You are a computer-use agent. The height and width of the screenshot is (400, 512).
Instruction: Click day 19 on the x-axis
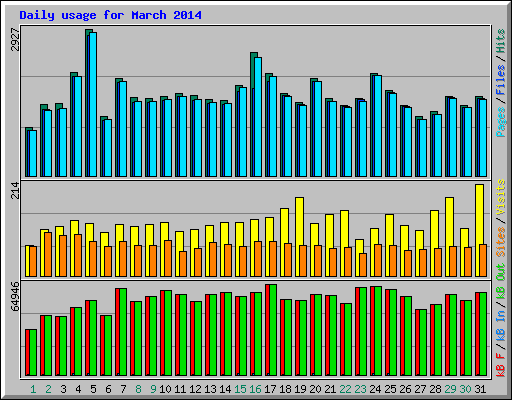click(x=300, y=389)
